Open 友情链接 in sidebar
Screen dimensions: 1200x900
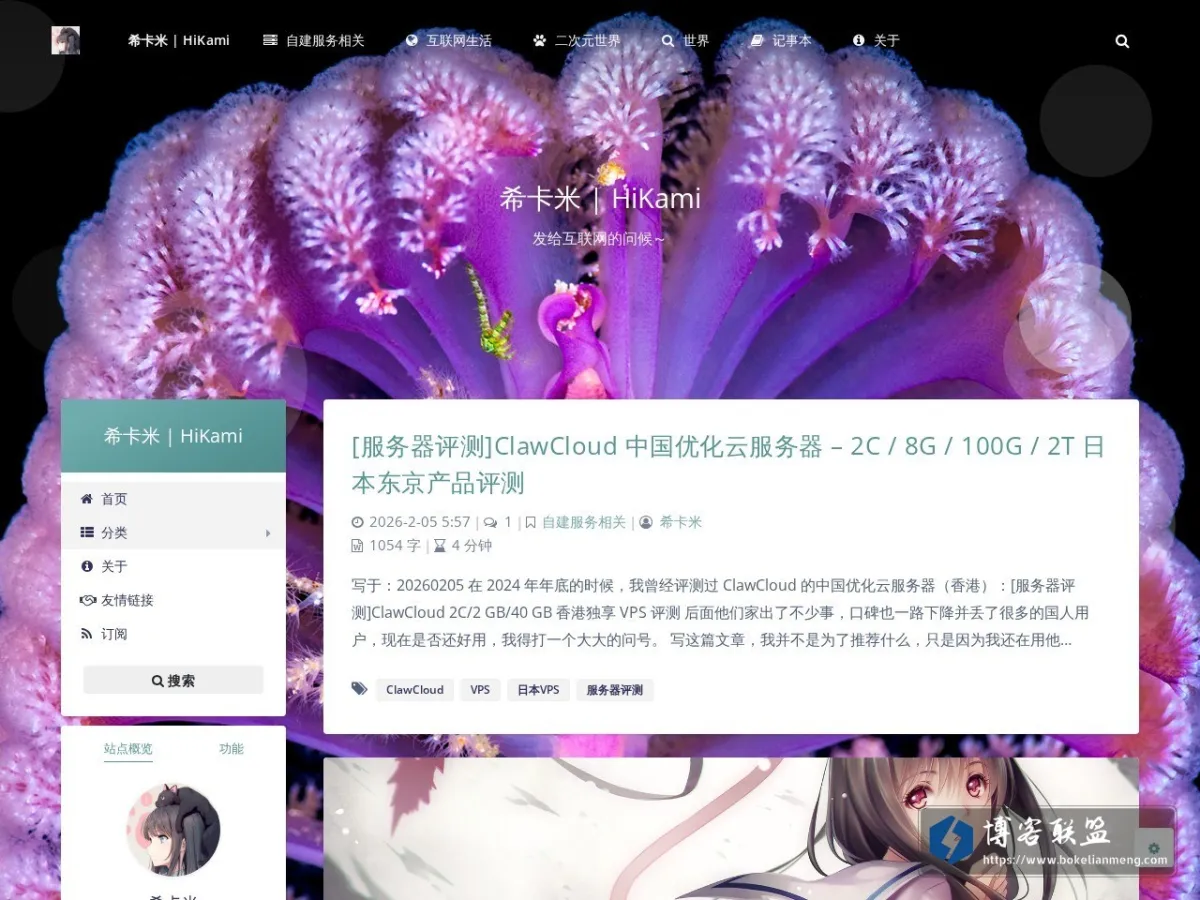tap(173, 600)
